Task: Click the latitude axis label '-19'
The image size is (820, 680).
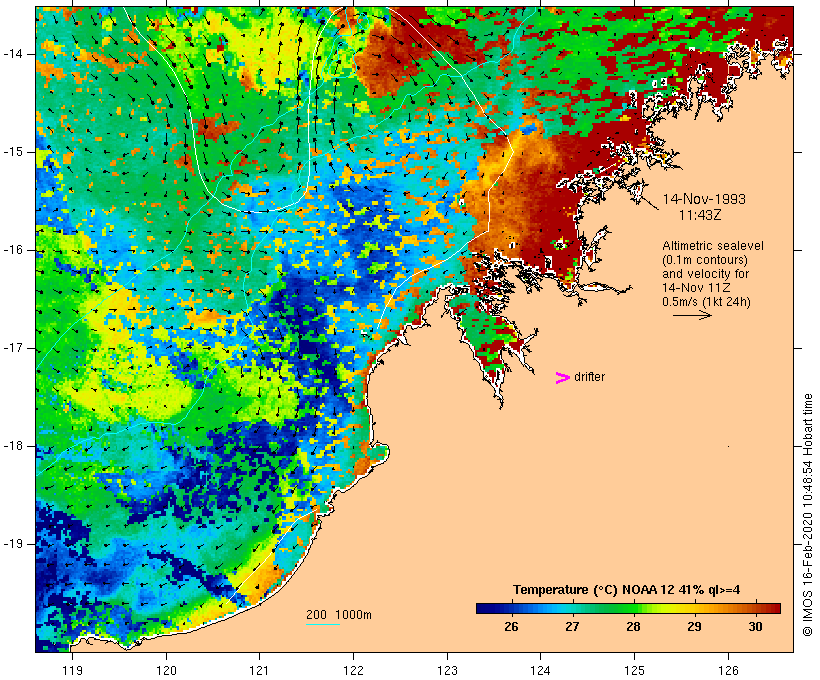Action: point(12,544)
